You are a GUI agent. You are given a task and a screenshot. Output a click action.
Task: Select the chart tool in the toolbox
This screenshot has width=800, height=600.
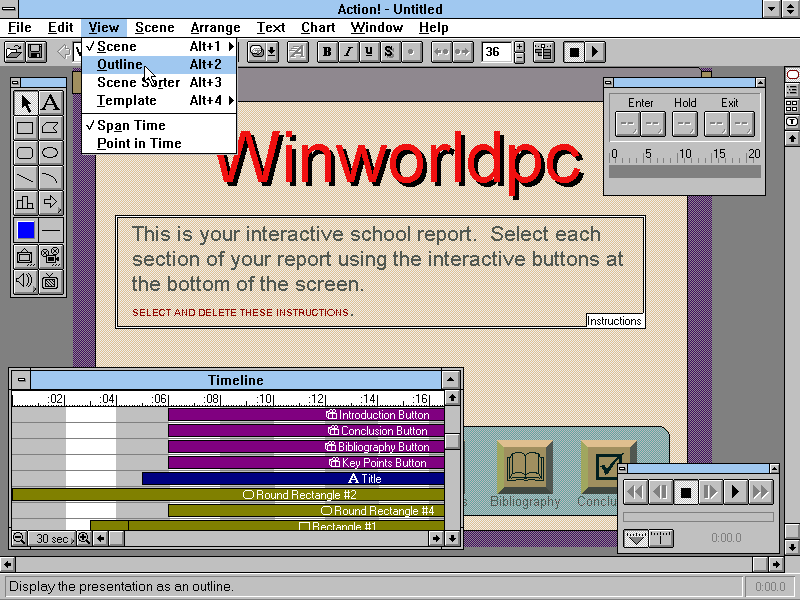(x=26, y=203)
